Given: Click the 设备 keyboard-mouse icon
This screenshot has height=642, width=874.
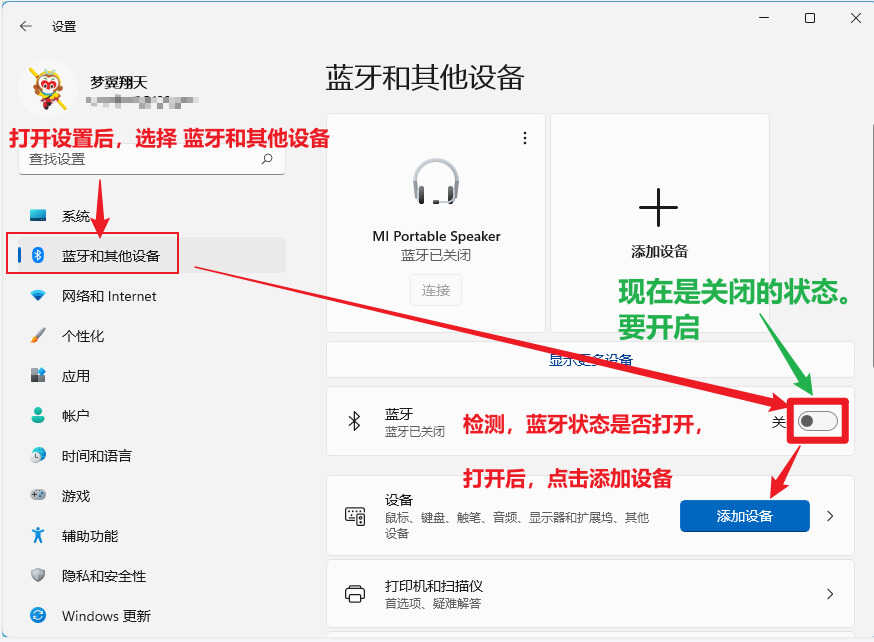Looking at the screenshot, I should (x=355, y=516).
